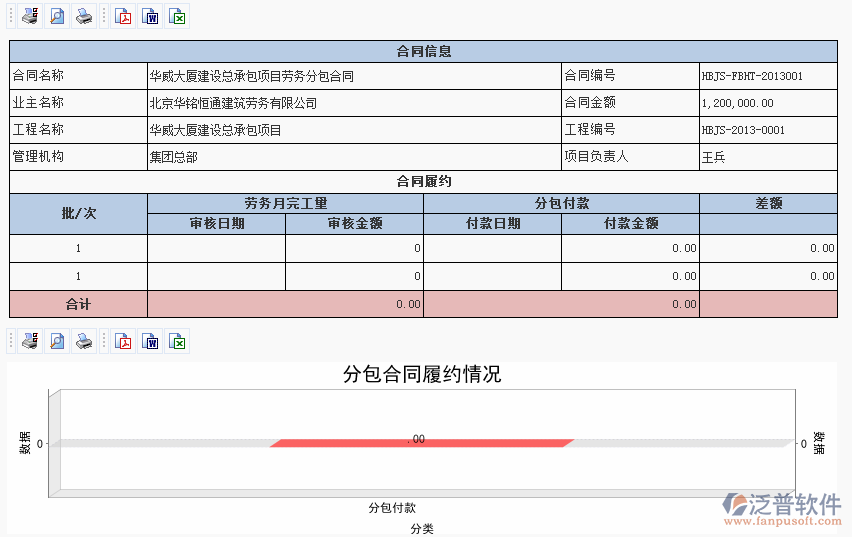Viewport: 852px width, 537px height.
Task: Click page setup print icon in top toolbar
Action: 30,16
